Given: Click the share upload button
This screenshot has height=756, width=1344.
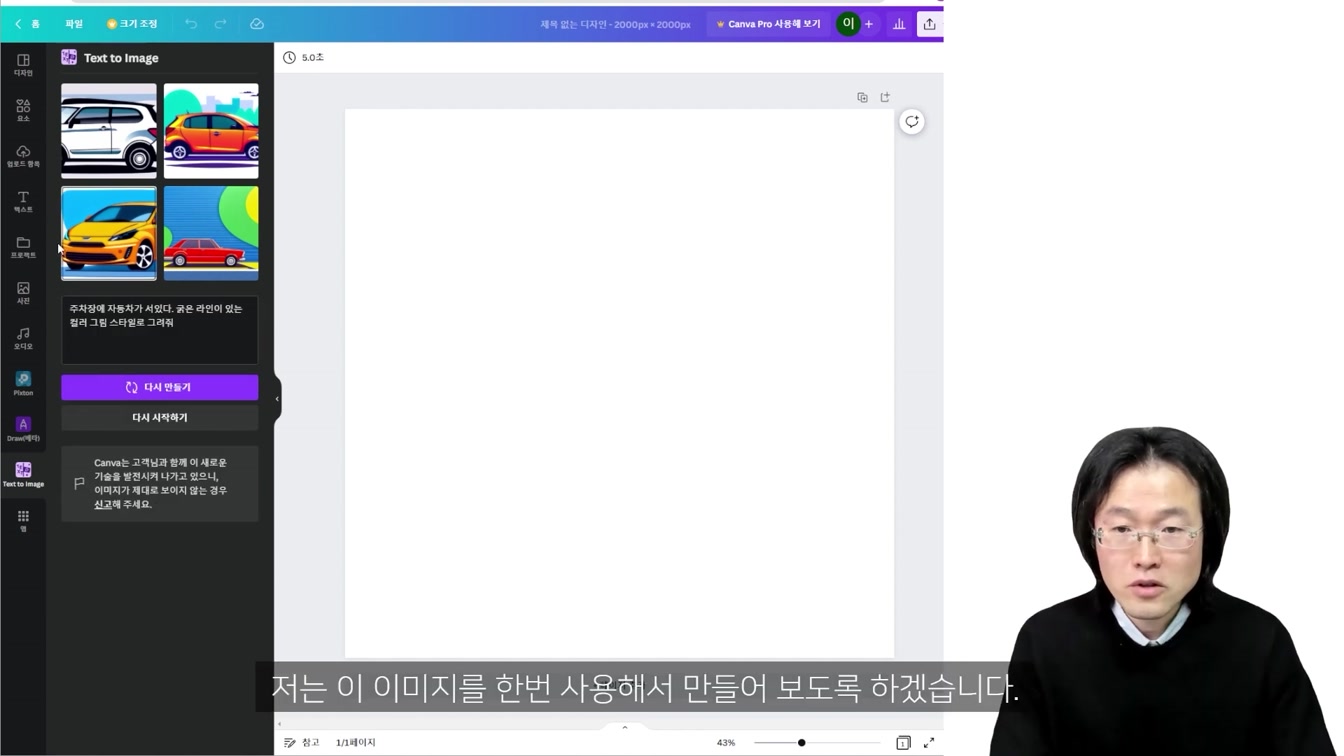Looking at the screenshot, I should (929, 24).
